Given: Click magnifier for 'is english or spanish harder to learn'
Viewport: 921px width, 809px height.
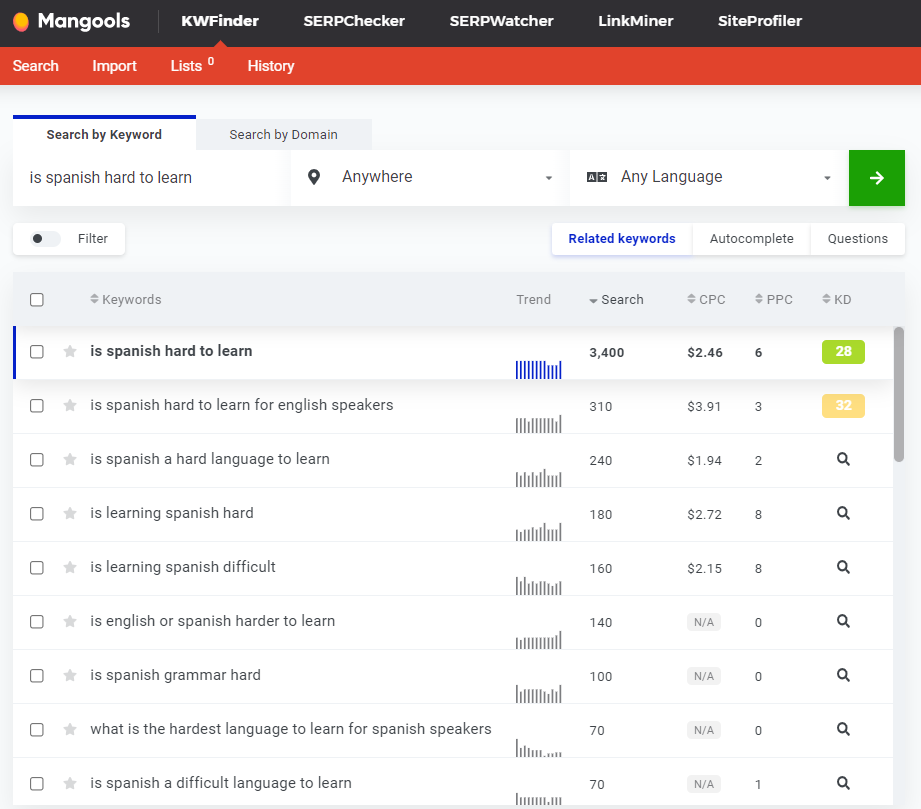Looking at the screenshot, I should coord(843,622).
